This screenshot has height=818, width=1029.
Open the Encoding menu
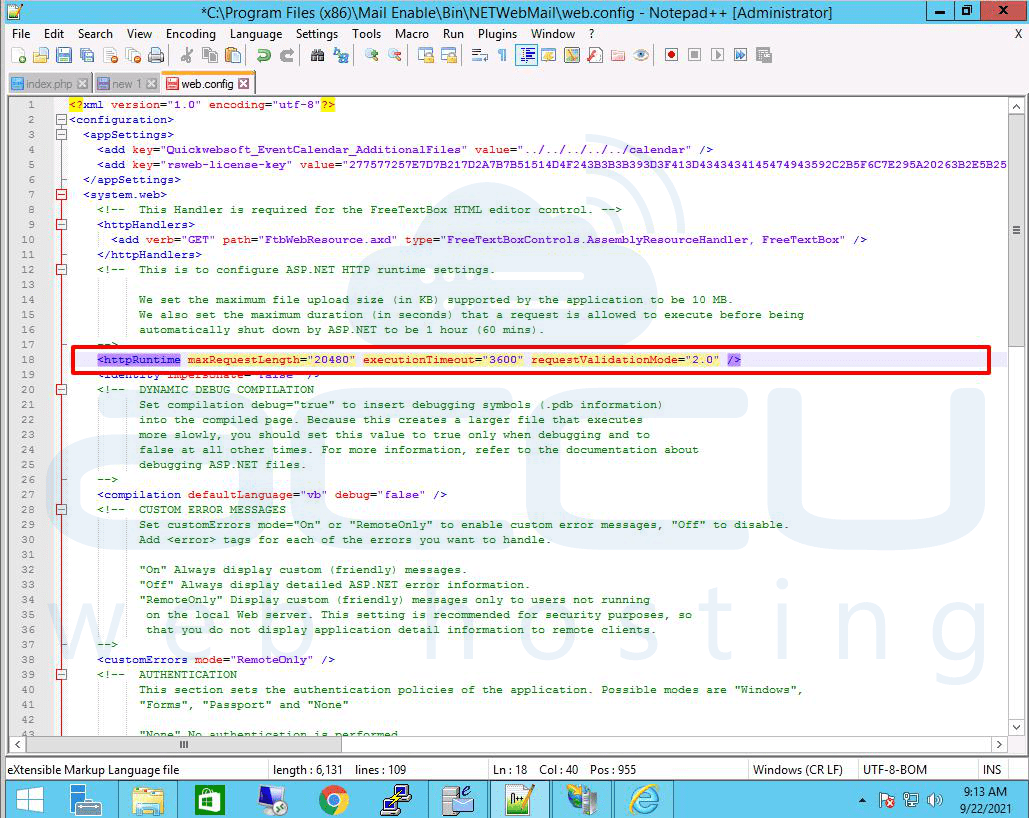(x=190, y=33)
